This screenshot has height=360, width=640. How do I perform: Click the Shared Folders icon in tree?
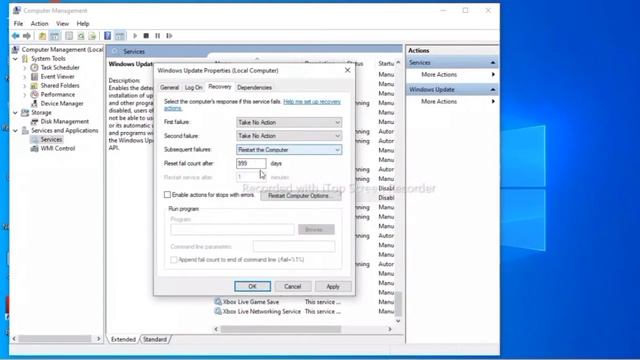[x=34, y=85]
